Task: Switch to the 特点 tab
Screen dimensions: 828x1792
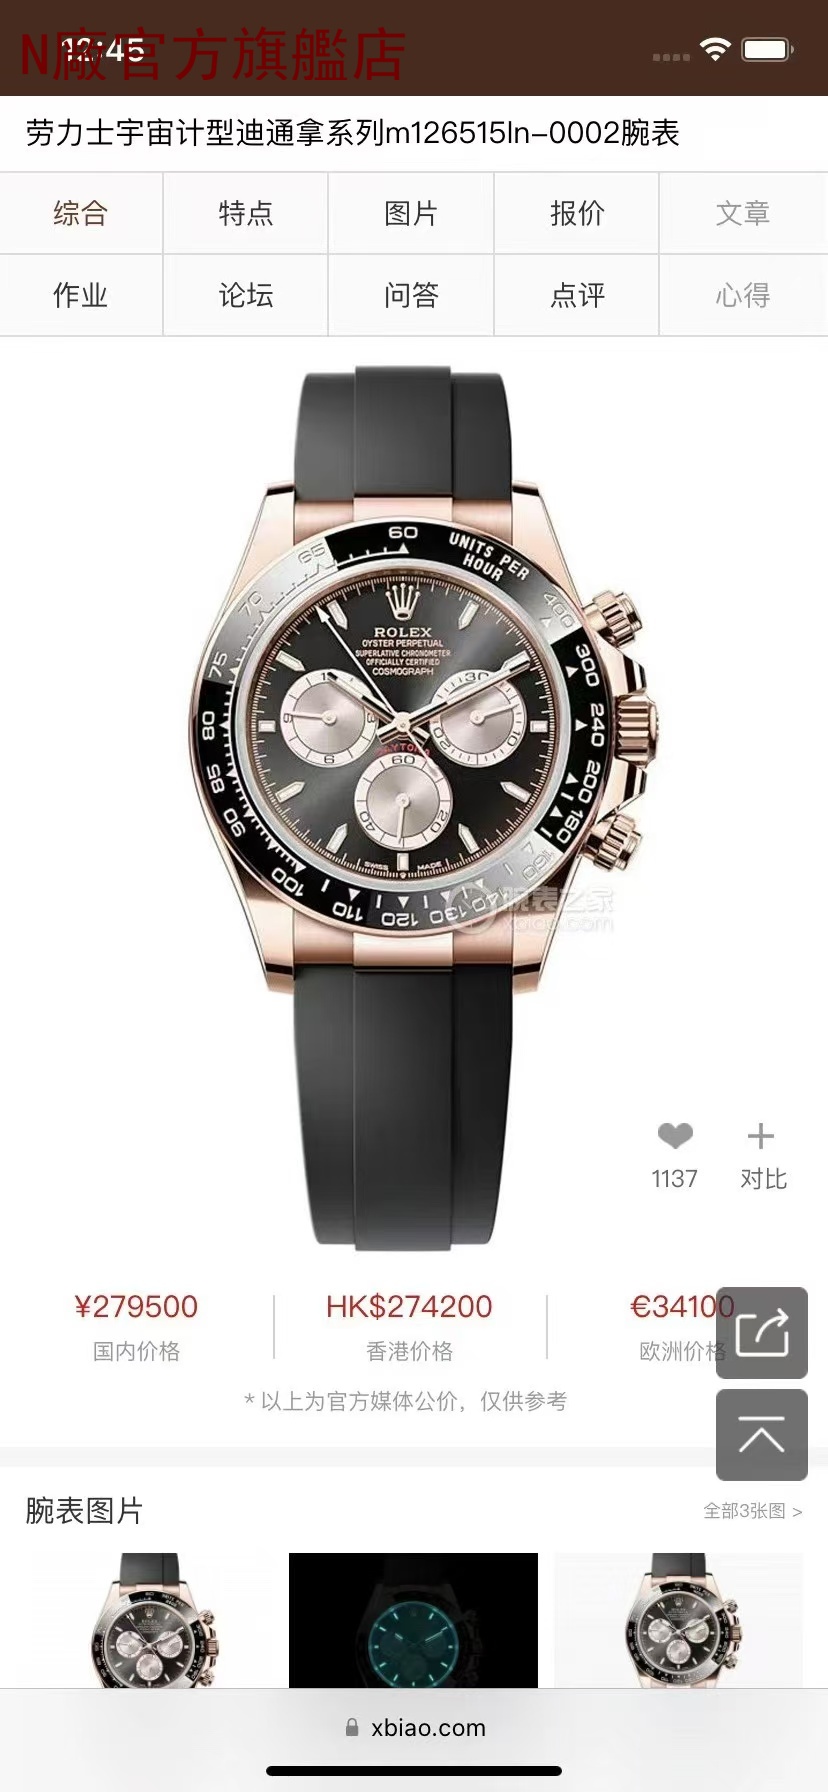Action: (246, 213)
